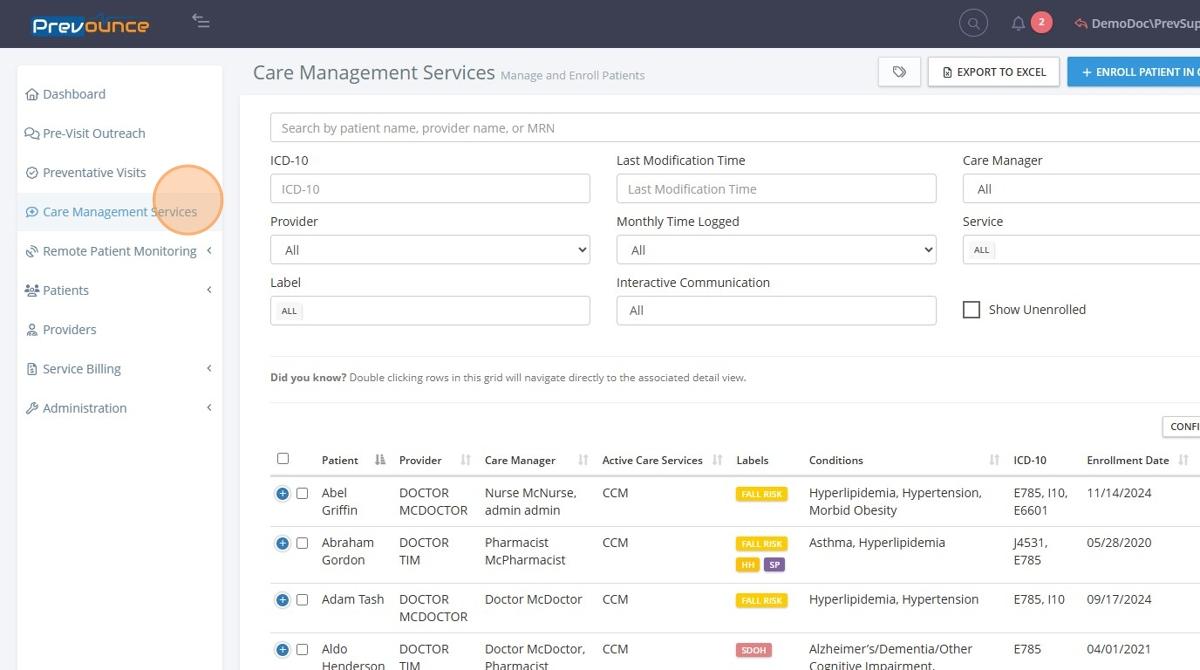Sort by the Care Manager column sort icon
Image resolution: width=1200 pixels, height=670 pixels.
point(583,460)
